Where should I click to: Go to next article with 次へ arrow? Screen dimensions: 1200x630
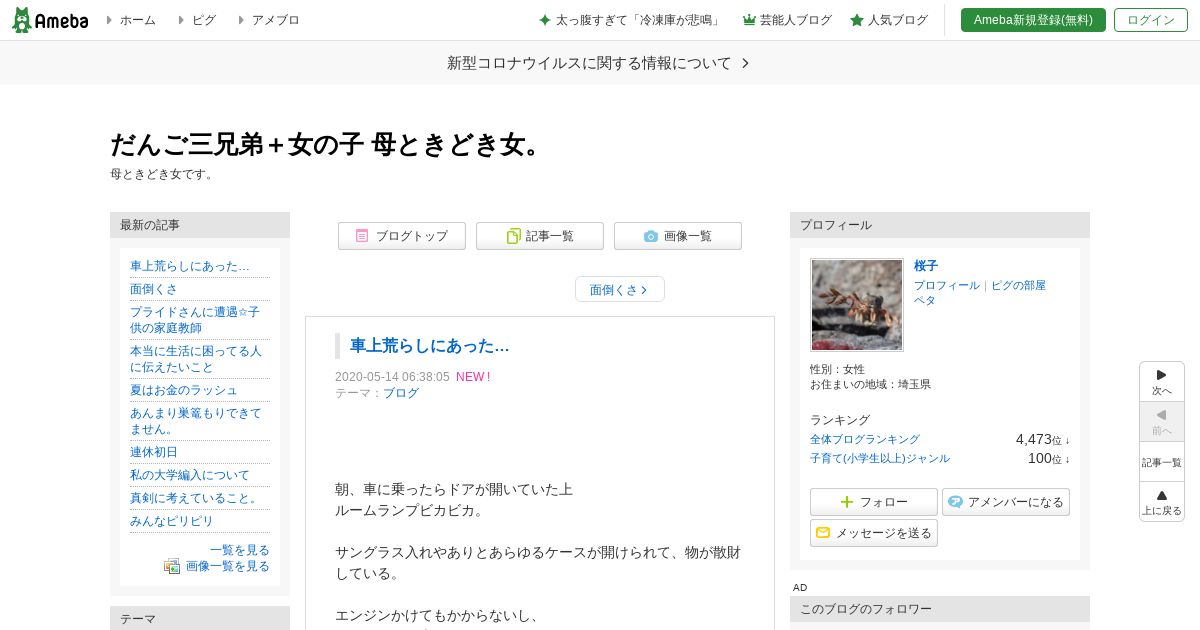pyautogui.click(x=1162, y=382)
